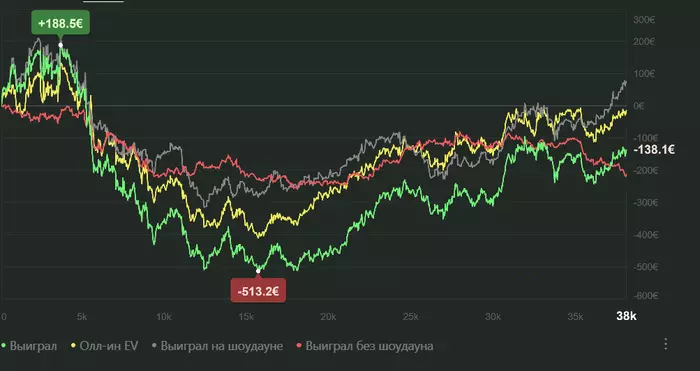Toggle the red Выиграл без шоудауна series
This screenshot has width=700, height=371.
point(365,346)
